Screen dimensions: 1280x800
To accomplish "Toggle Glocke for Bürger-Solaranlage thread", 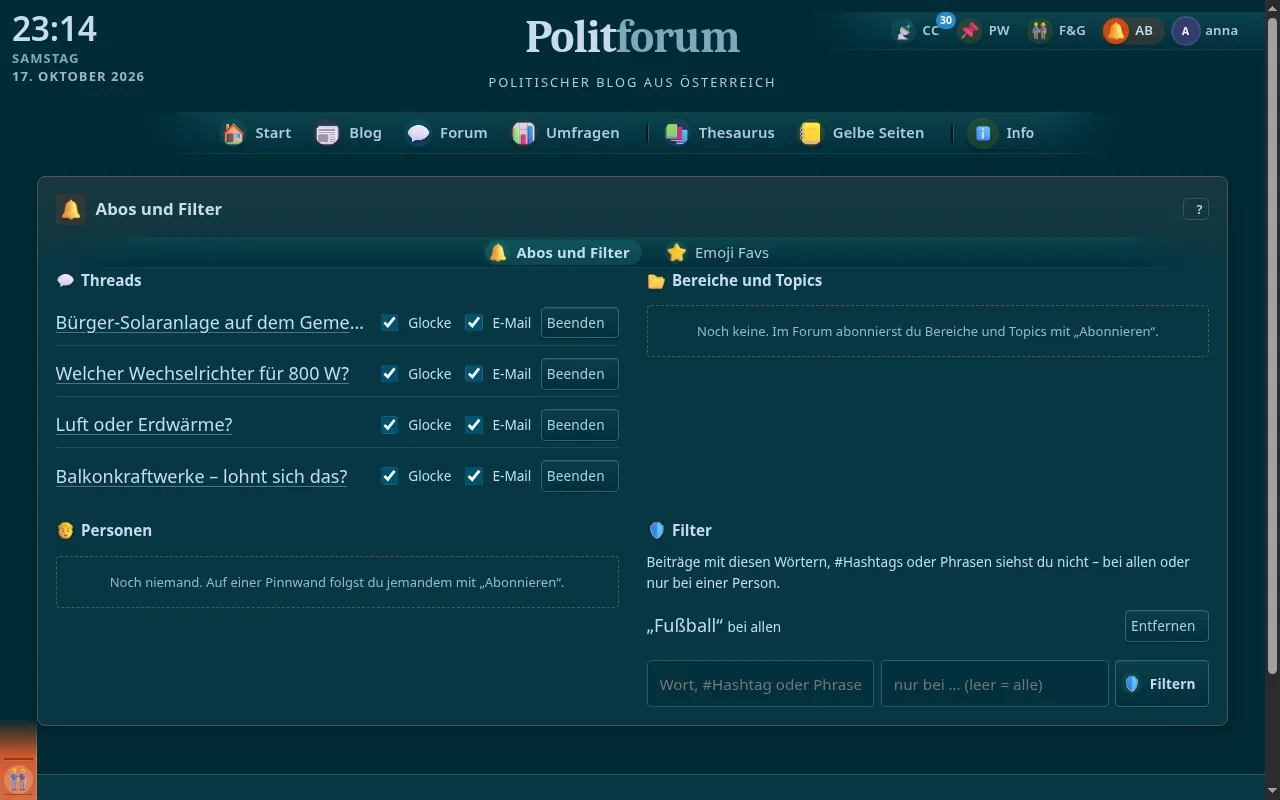I will point(390,323).
